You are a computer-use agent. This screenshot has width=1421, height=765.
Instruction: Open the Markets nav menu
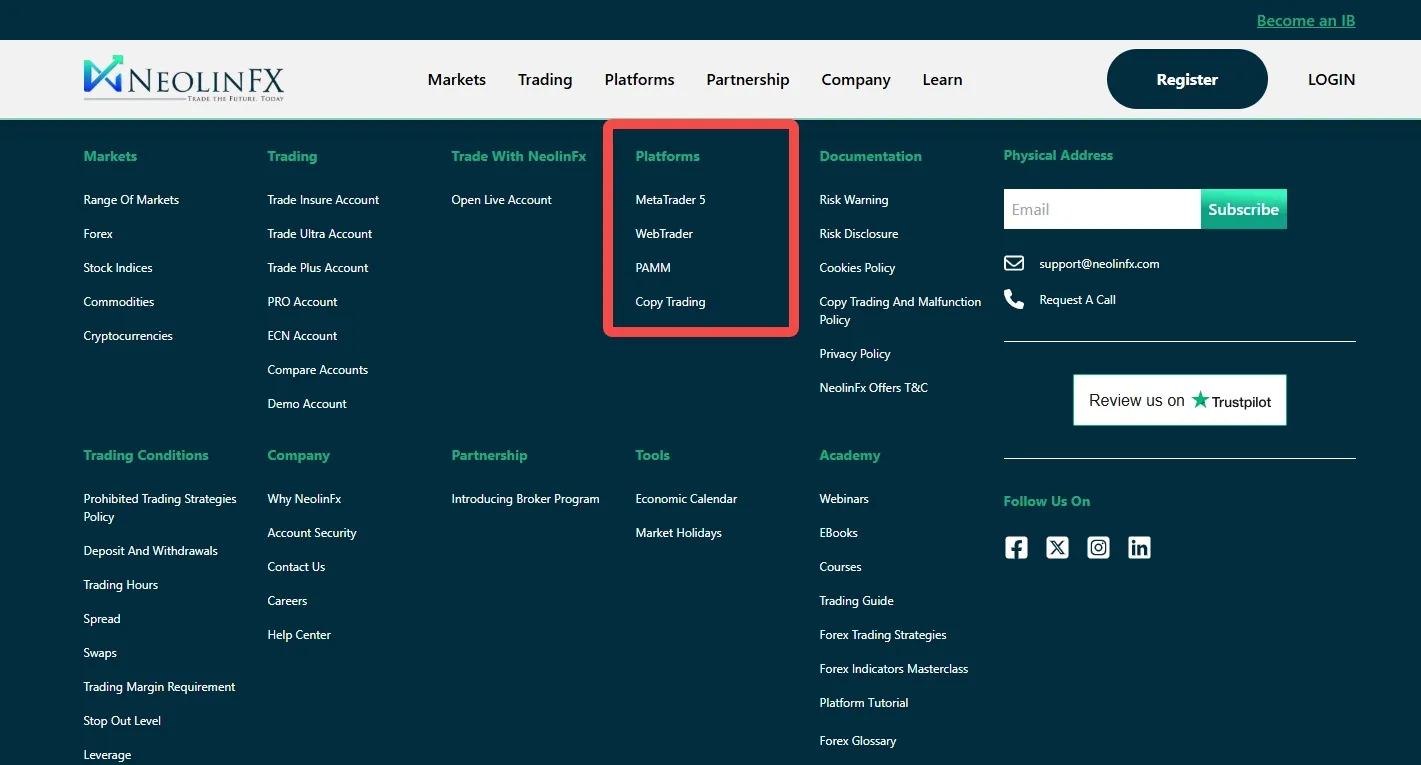point(457,80)
